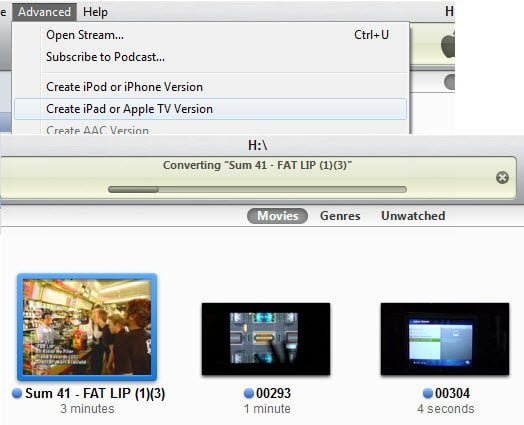Cancel the Sum 41 conversion
The image size is (524, 425).
coord(502,177)
